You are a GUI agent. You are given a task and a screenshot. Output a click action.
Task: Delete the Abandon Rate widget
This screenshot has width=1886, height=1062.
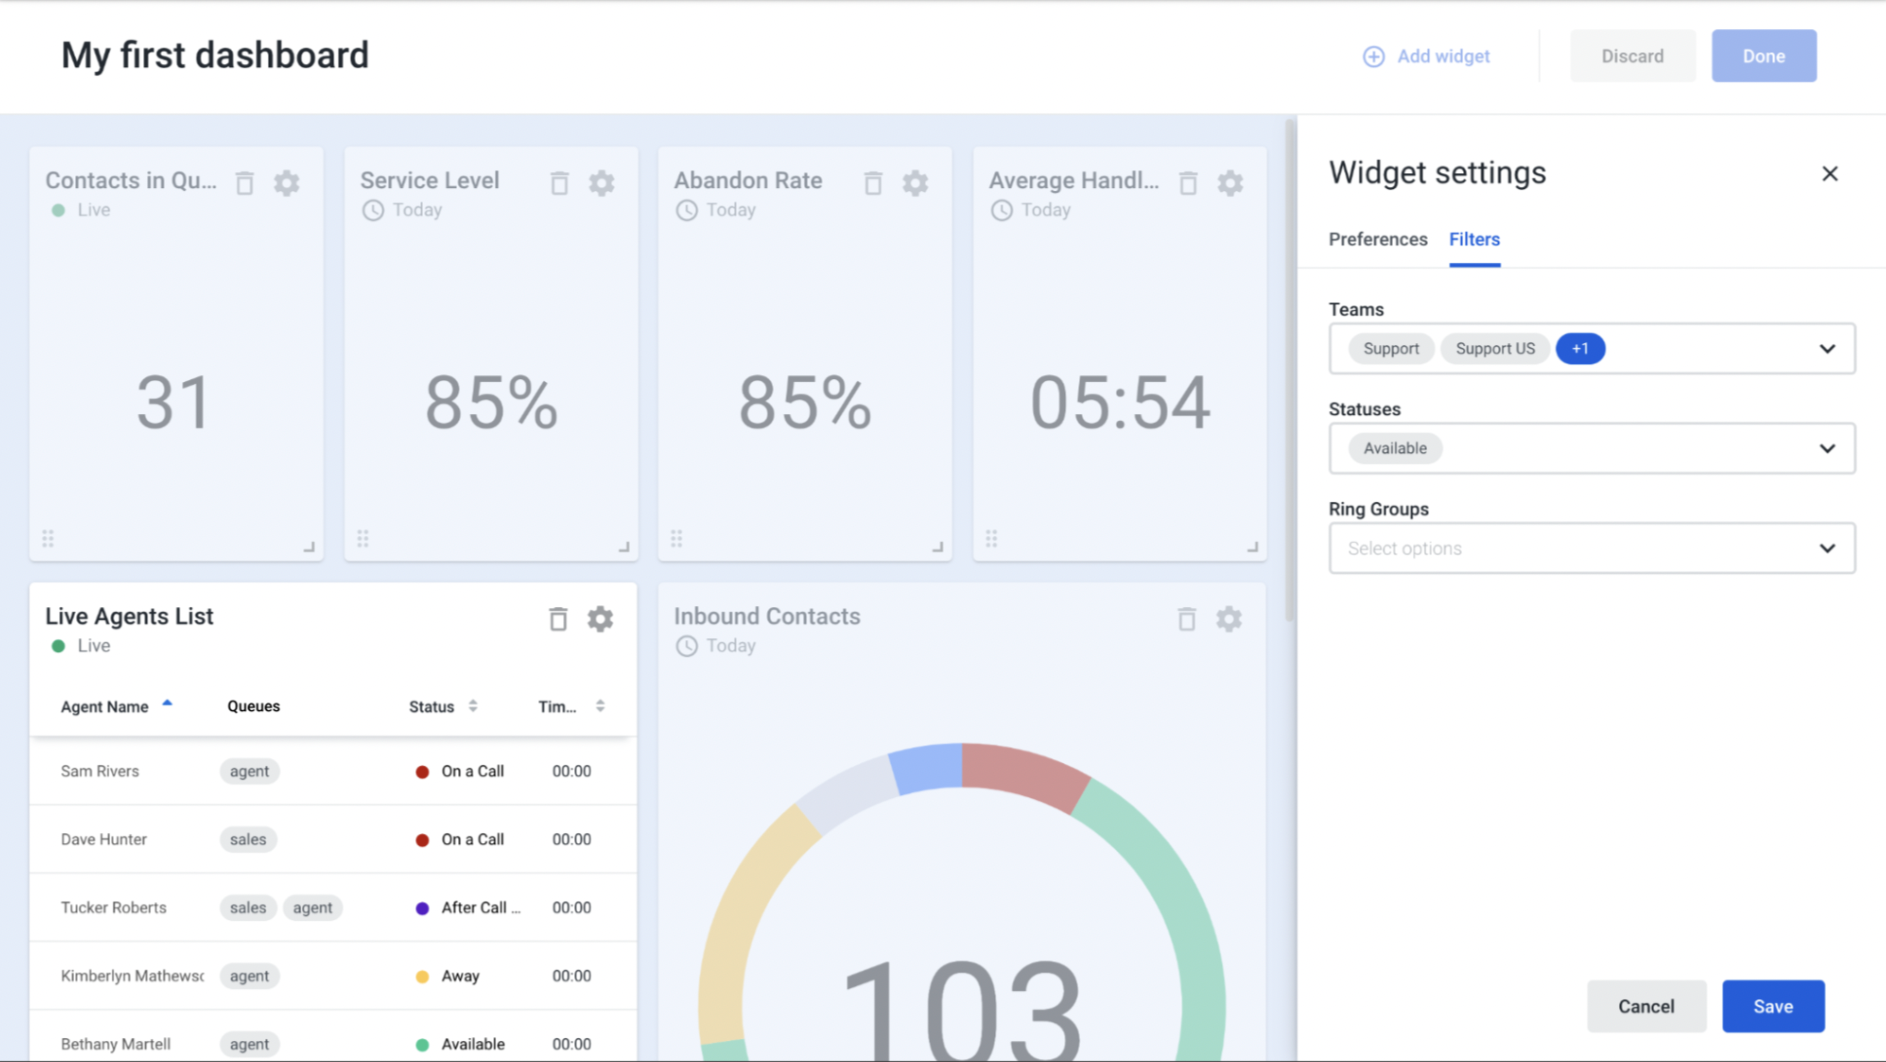click(873, 183)
